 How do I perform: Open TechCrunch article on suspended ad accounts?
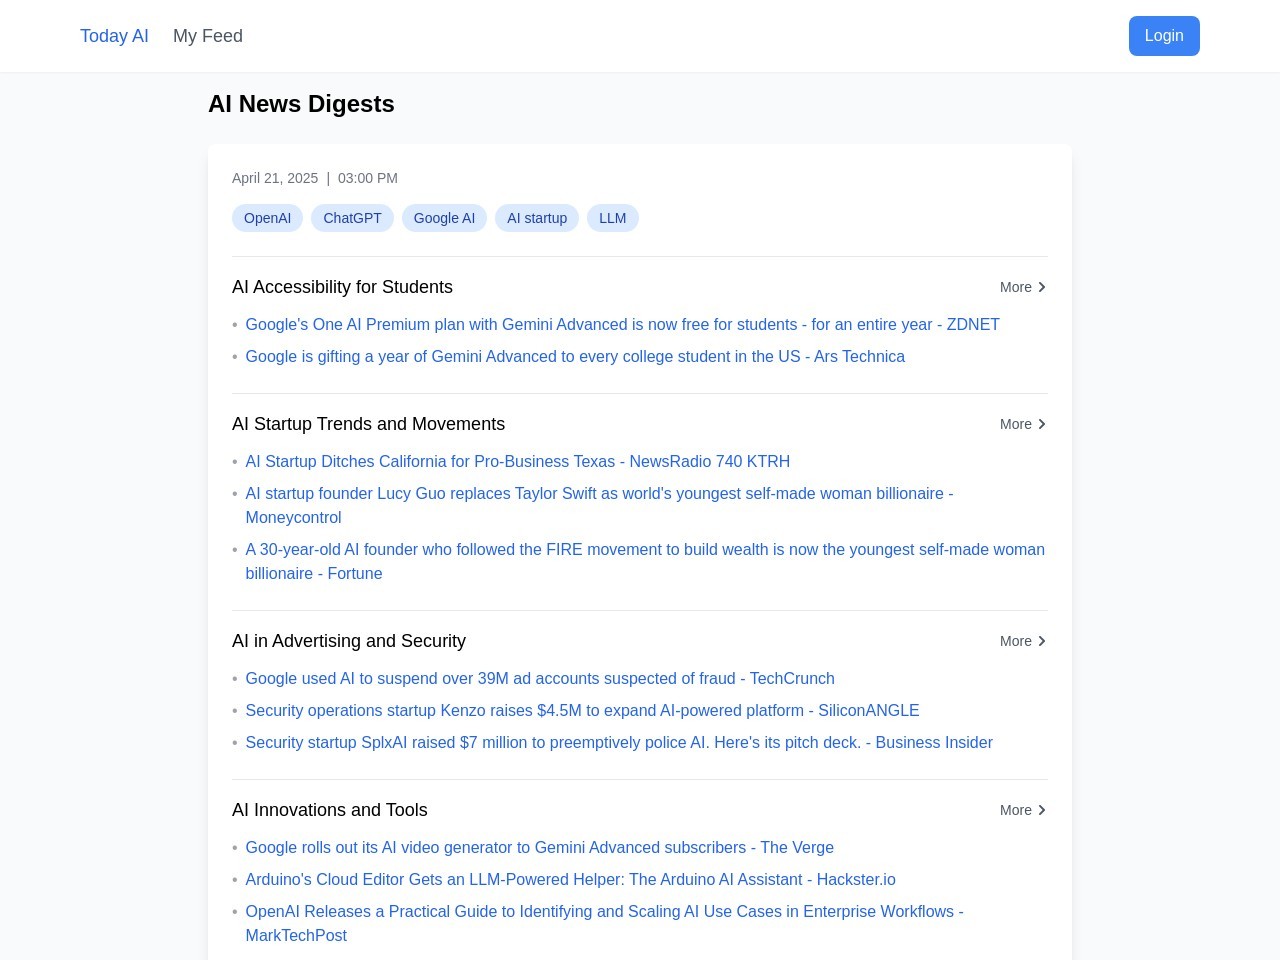point(540,678)
